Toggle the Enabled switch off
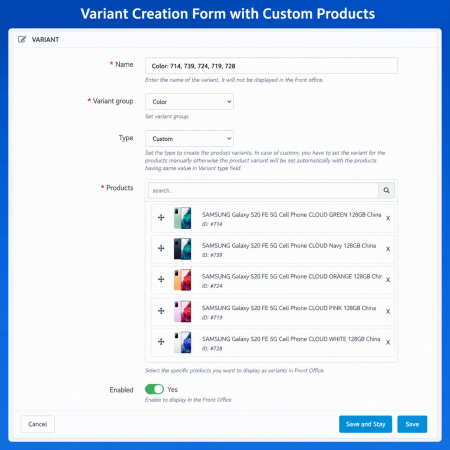Image resolution: width=450 pixels, height=450 pixels. [154, 389]
